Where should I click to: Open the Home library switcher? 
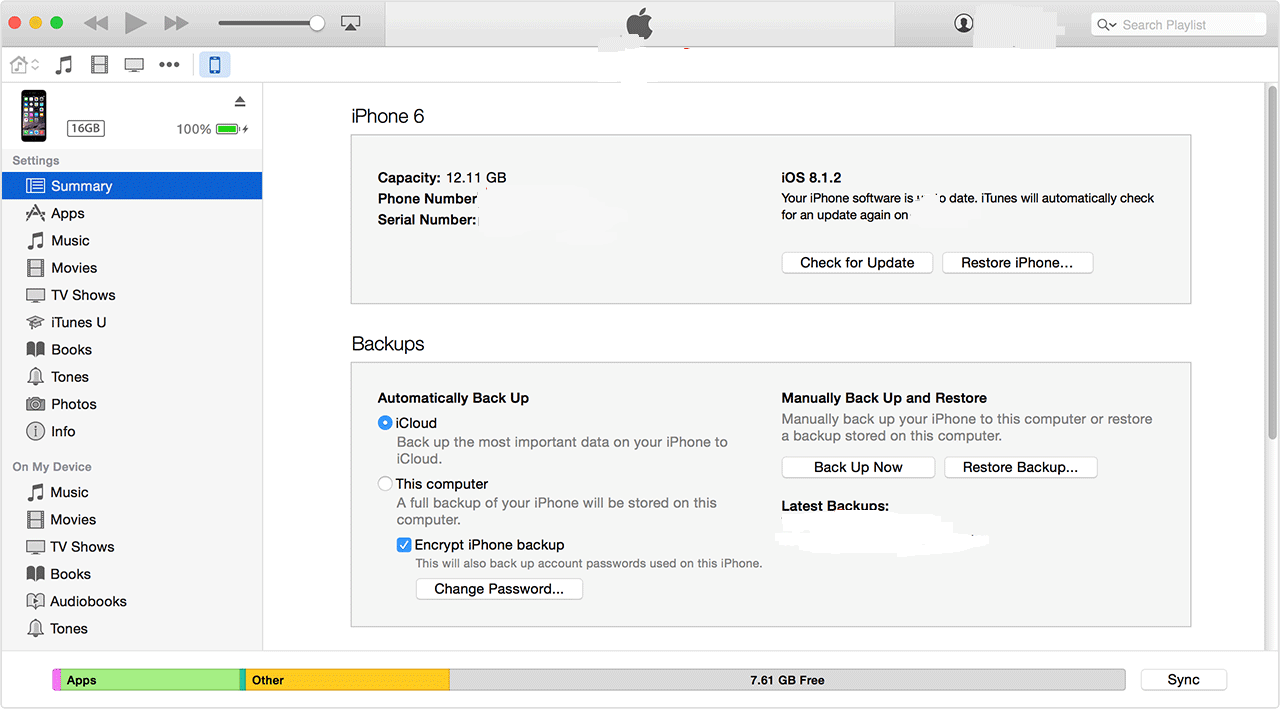(x=24, y=65)
